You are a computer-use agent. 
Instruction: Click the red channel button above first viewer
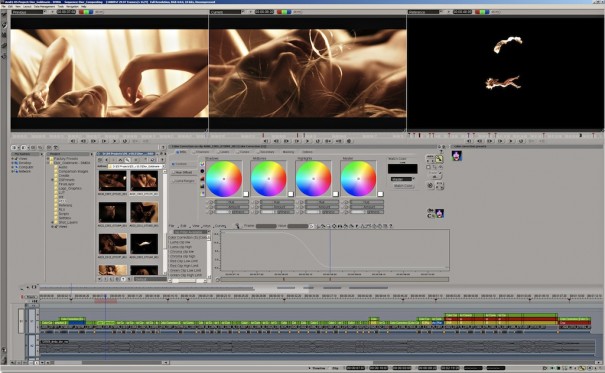tap(81, 12)
